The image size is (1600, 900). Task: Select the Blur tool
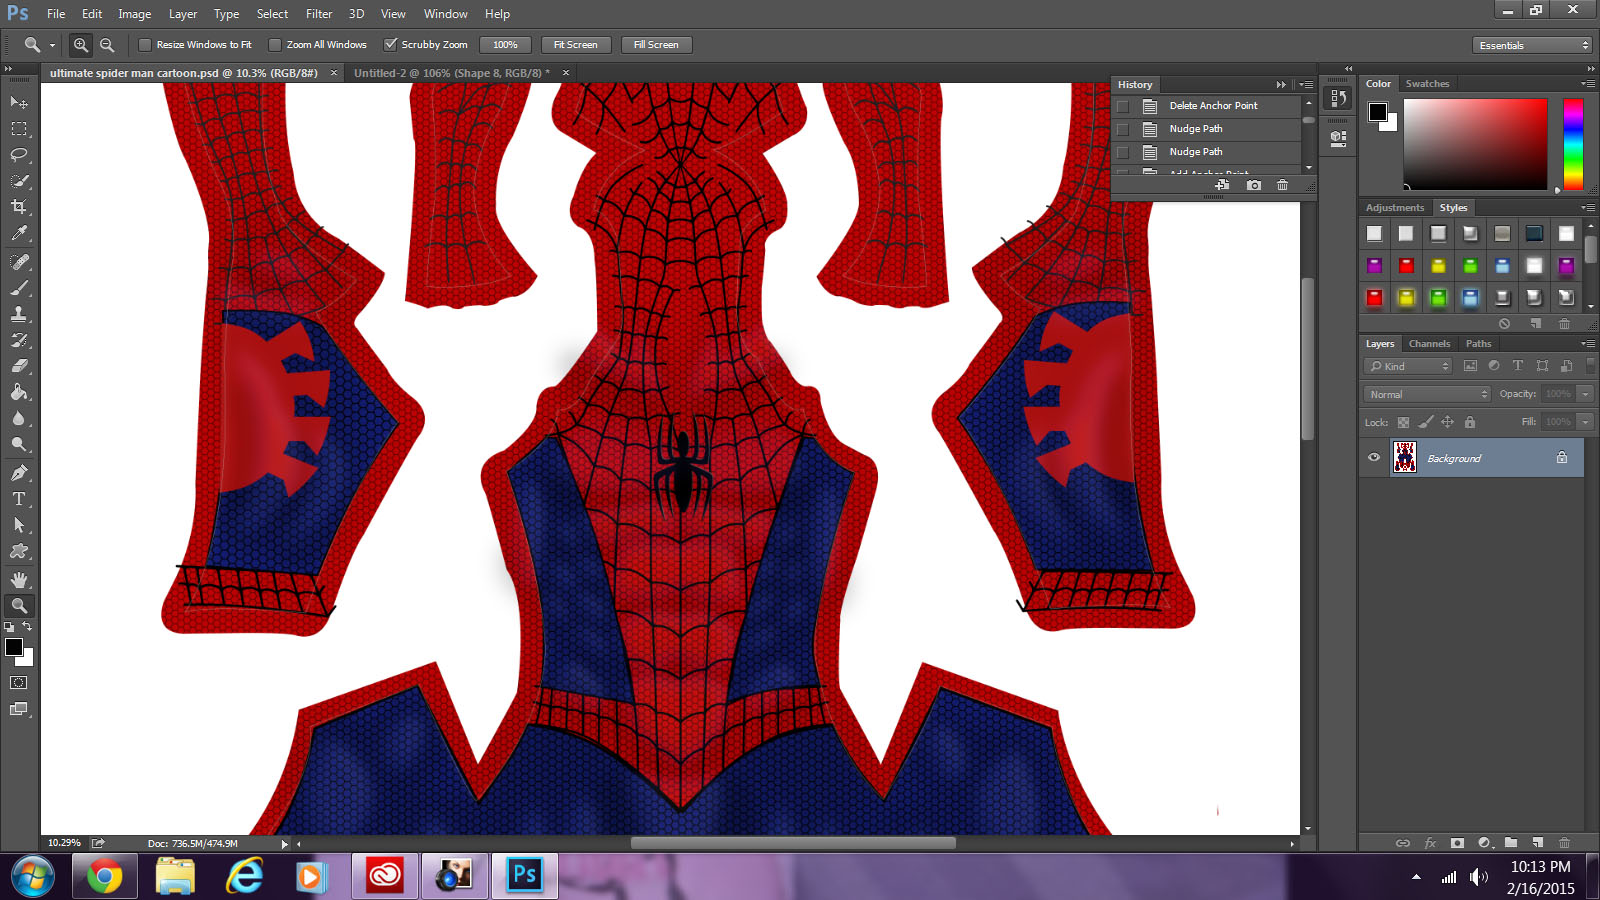click(19, 418)
